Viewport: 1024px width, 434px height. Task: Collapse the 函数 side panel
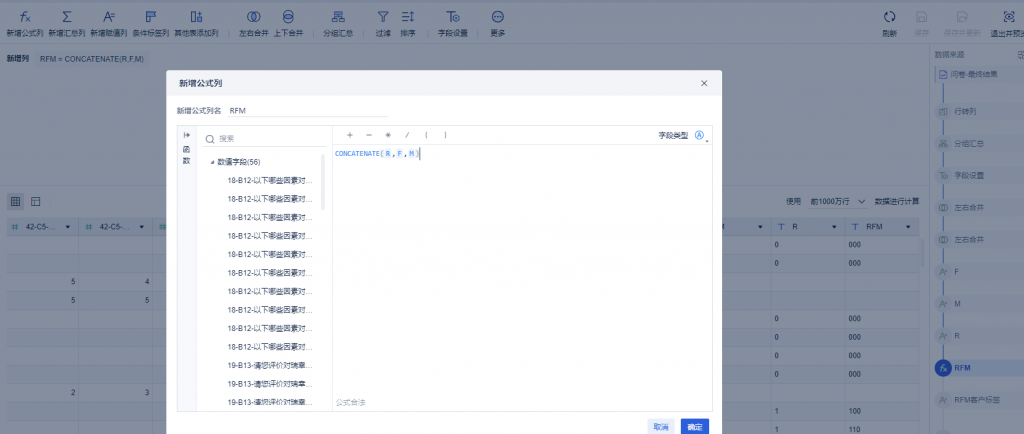pyautogui.click(x=187, y=135)
